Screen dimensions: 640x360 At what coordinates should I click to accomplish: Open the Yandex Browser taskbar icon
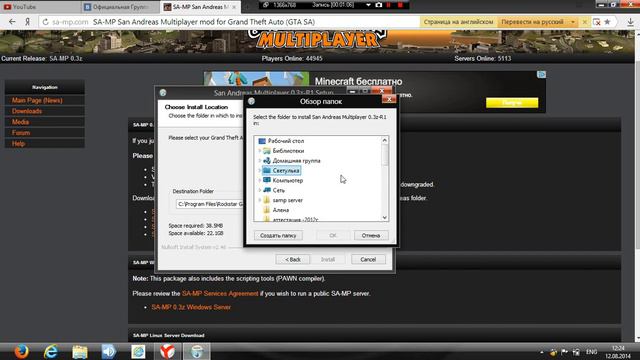167,351
